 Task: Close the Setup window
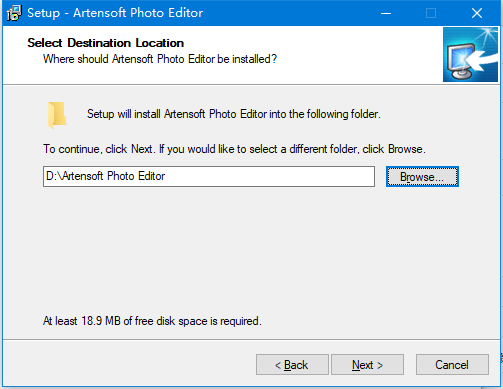coord(477,13)
